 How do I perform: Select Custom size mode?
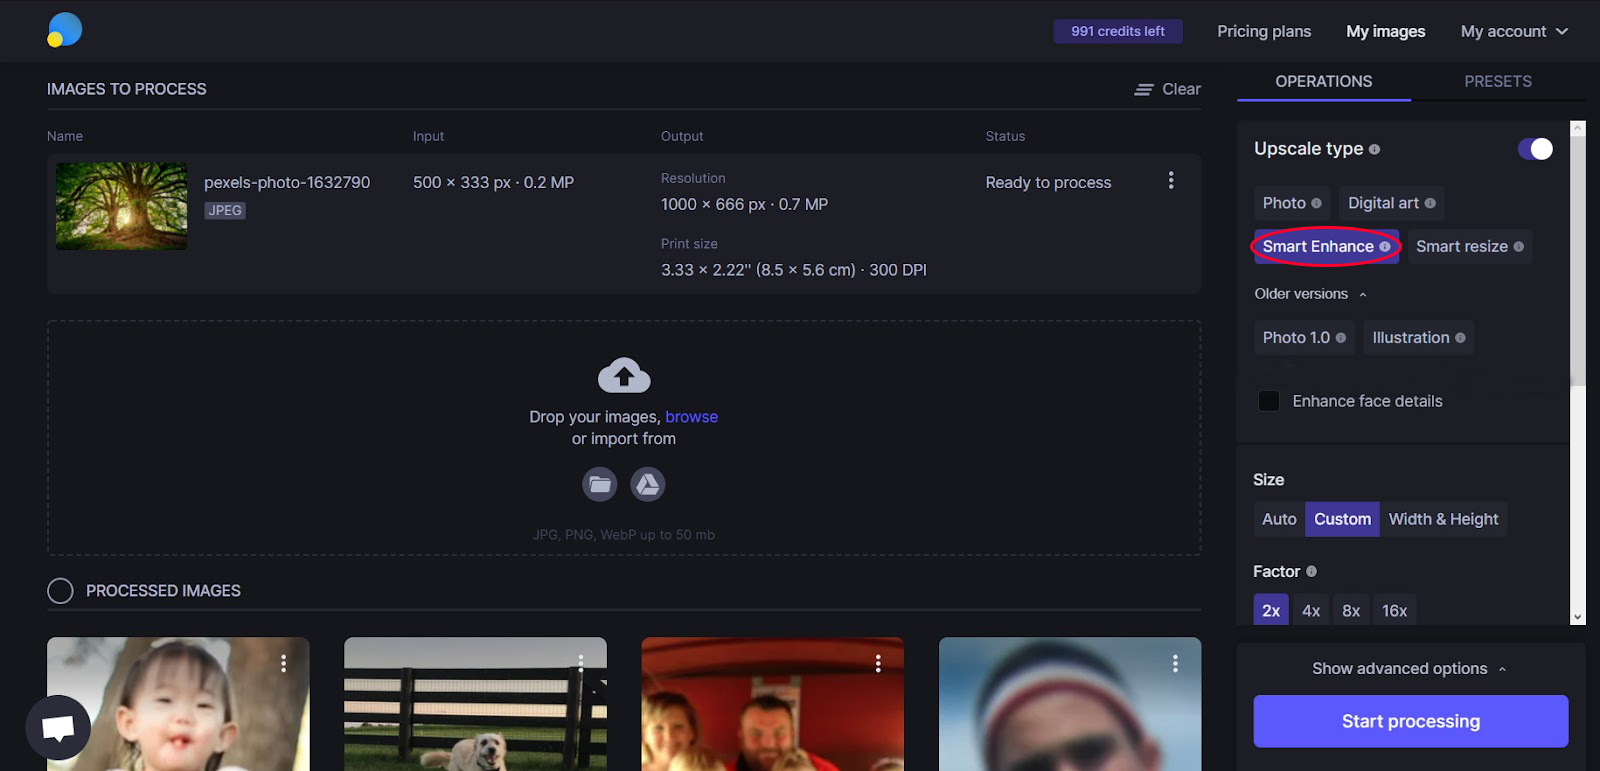tap(1342, 519)
